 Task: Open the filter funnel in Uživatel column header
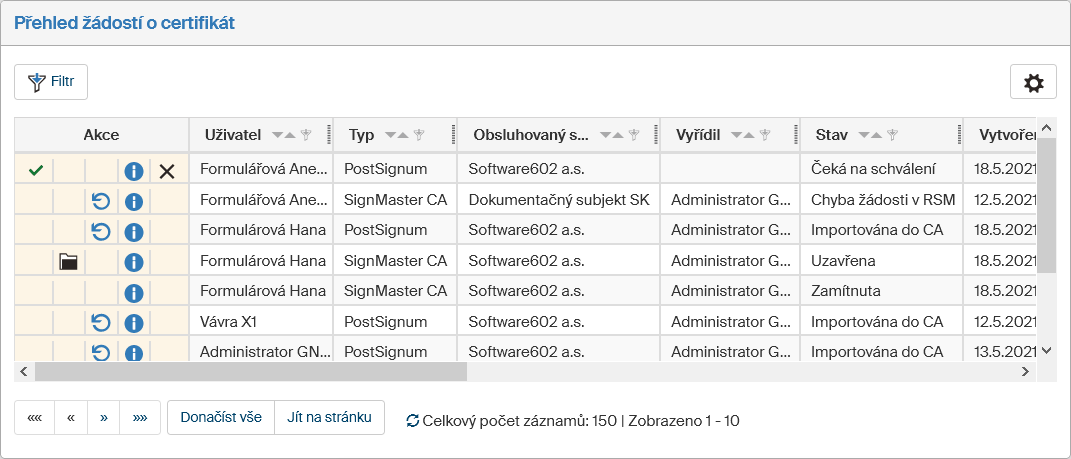tap(307, 135)
